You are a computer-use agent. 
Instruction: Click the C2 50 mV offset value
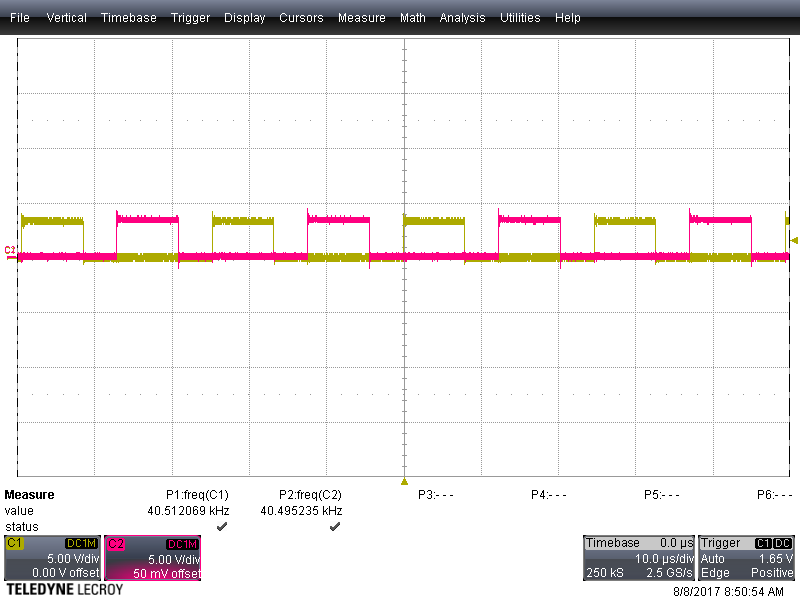pos(167,573)
